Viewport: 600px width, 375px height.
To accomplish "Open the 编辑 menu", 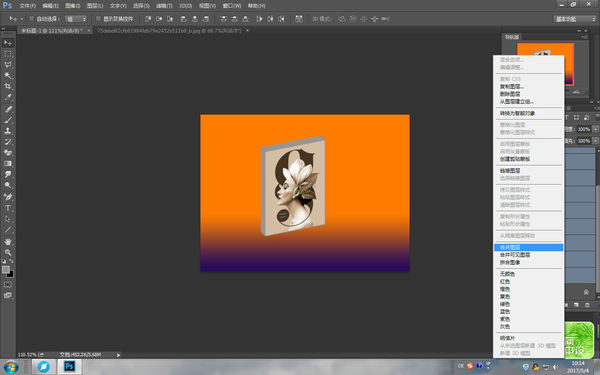I will (x=50, y=6).
